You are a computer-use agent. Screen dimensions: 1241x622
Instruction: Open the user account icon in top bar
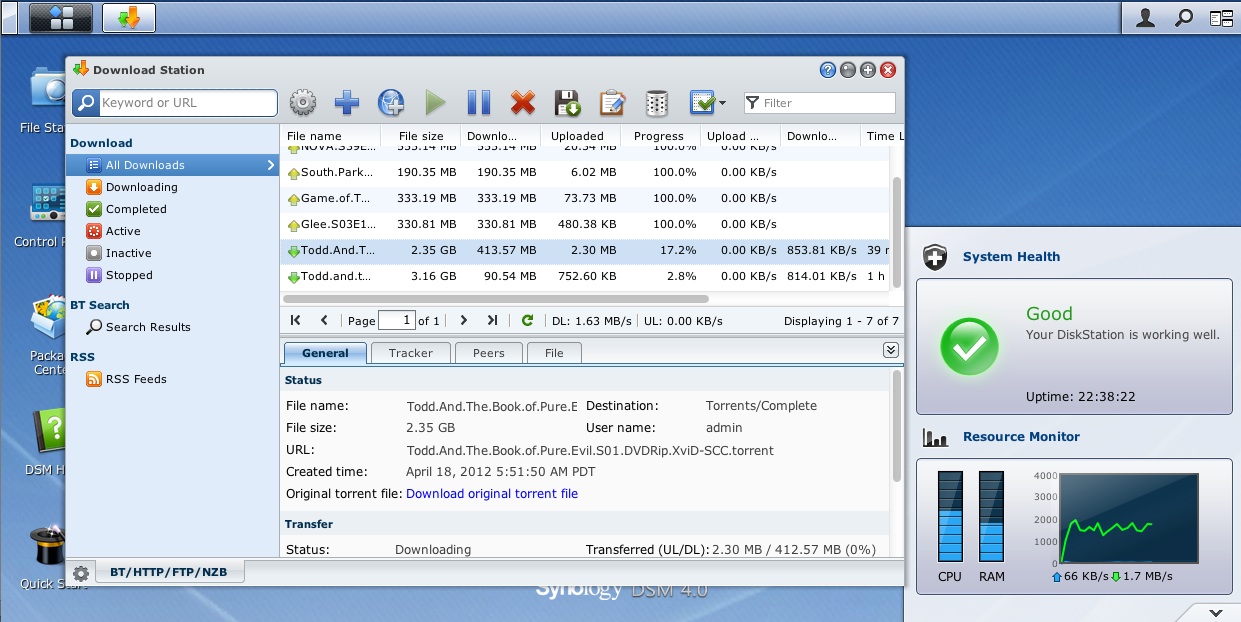tap(1146, 17)
